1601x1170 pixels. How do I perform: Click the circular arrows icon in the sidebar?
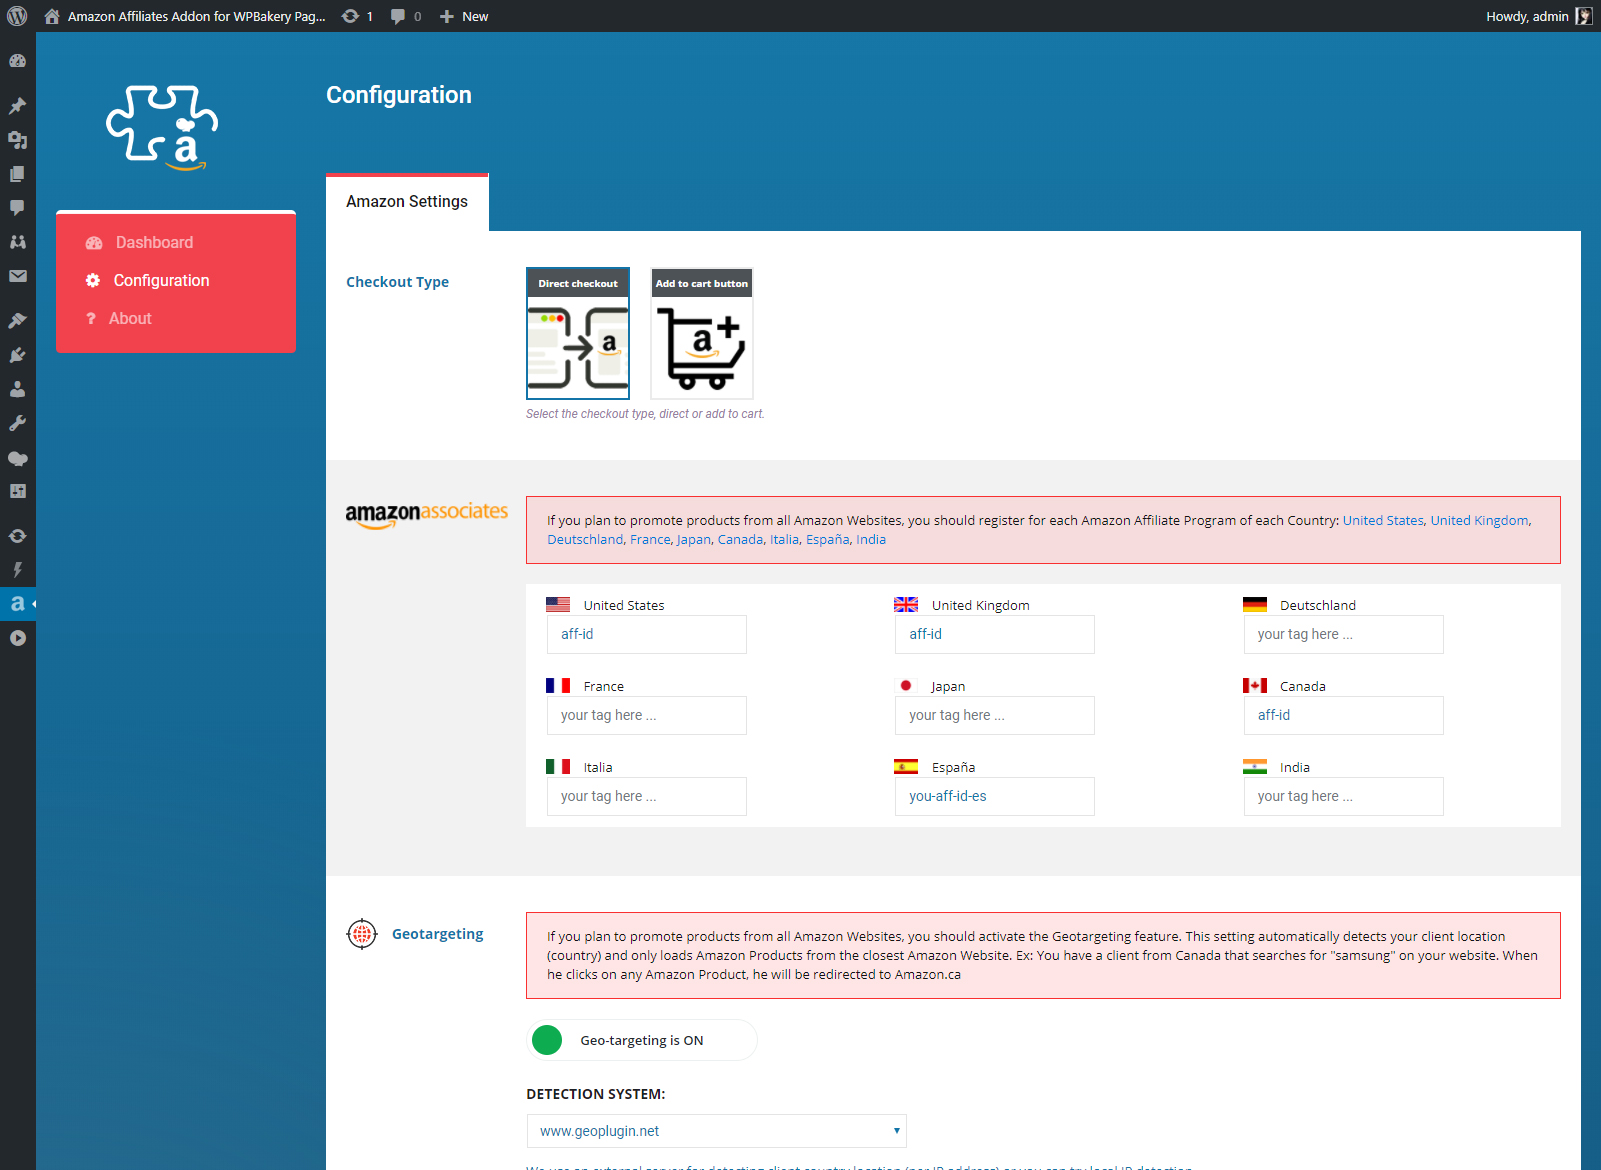17,536
